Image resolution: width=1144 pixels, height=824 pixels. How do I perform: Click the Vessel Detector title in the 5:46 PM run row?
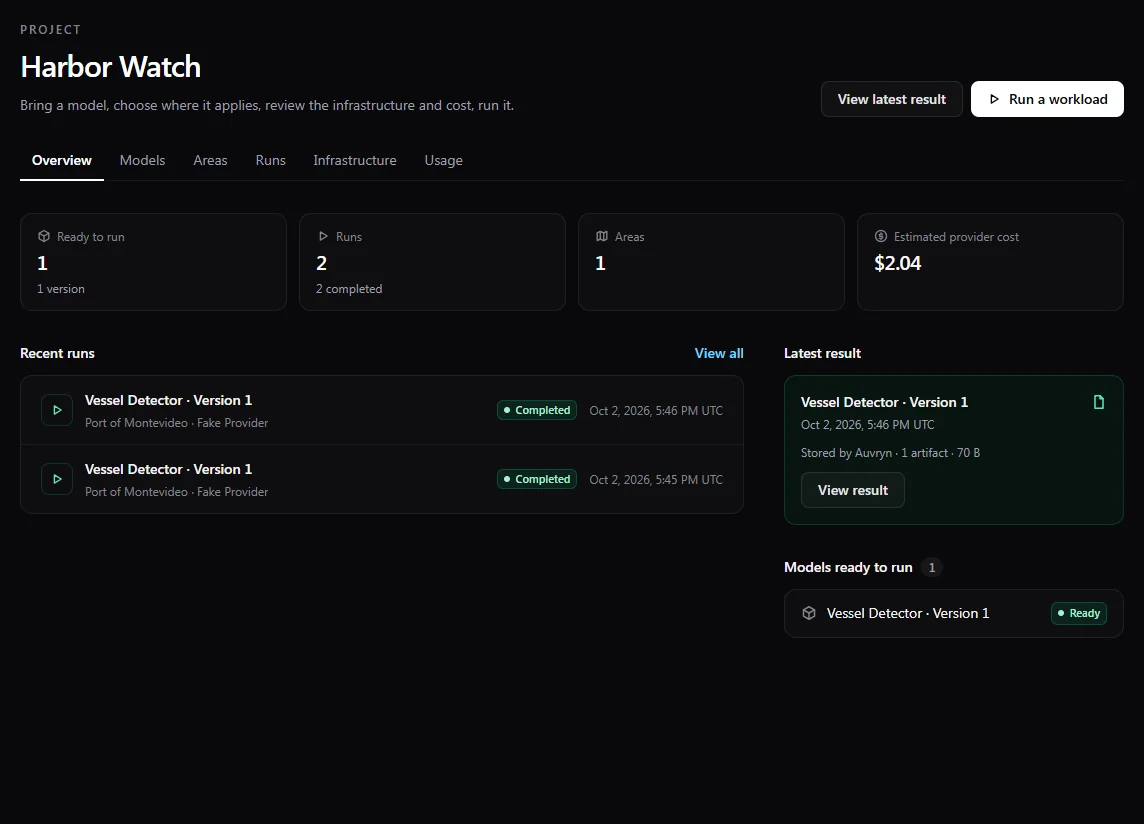tap(169, 401)
